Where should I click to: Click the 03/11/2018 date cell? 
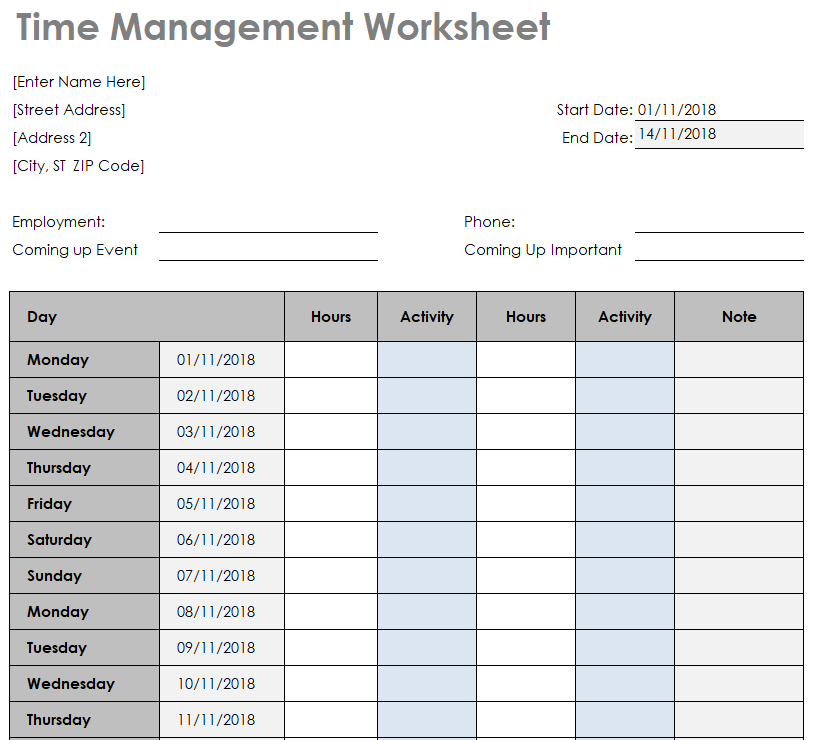(x=222, y=431)
